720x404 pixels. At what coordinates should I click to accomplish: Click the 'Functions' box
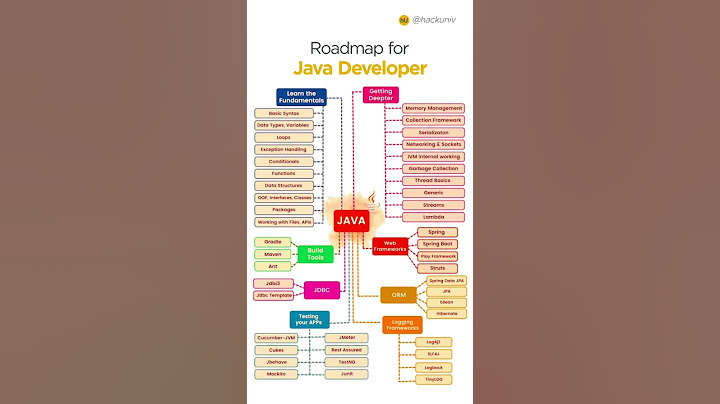[284, 174]
